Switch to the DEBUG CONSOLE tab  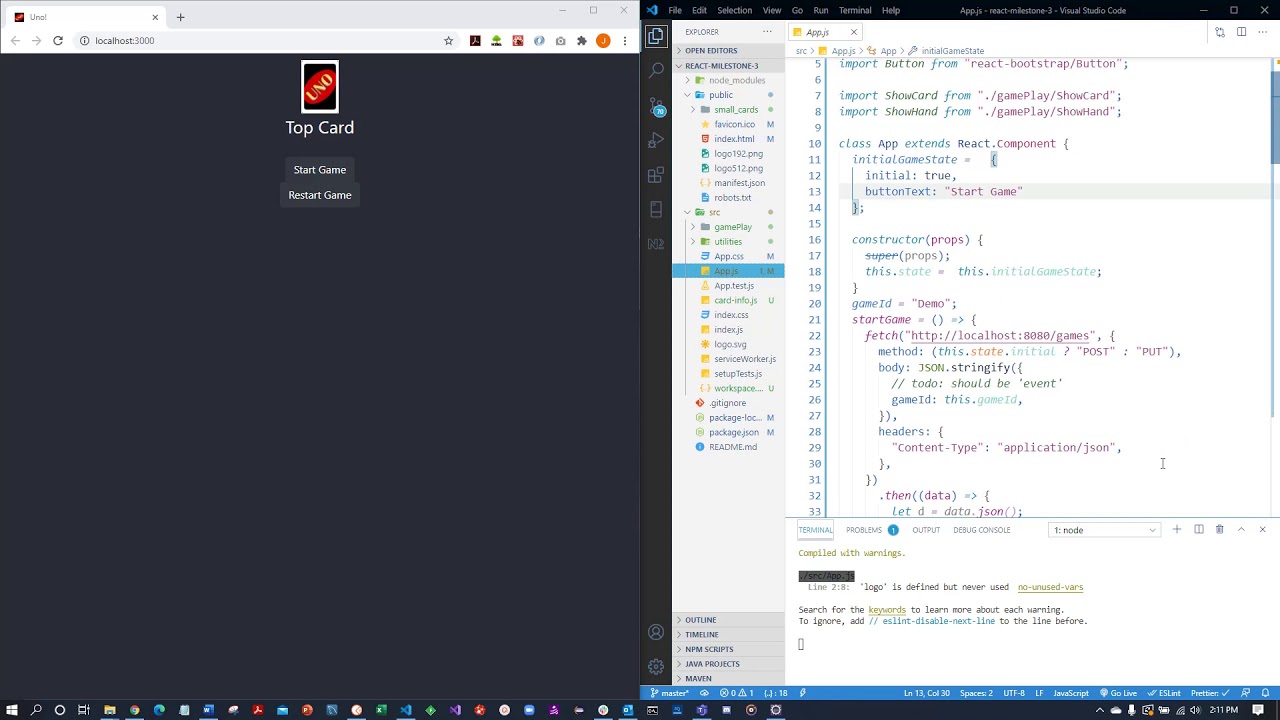(981, 530)
